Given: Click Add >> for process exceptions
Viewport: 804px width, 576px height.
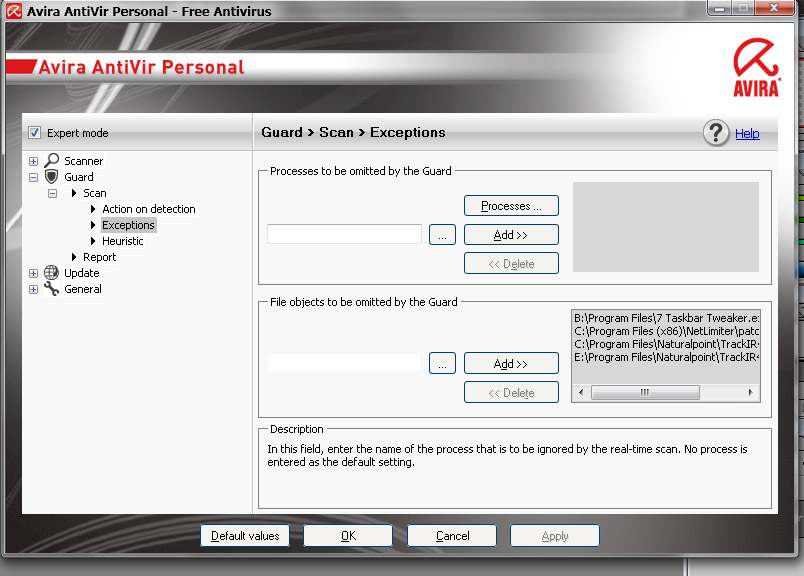Looking at the screenshot, I should (511, 235).
